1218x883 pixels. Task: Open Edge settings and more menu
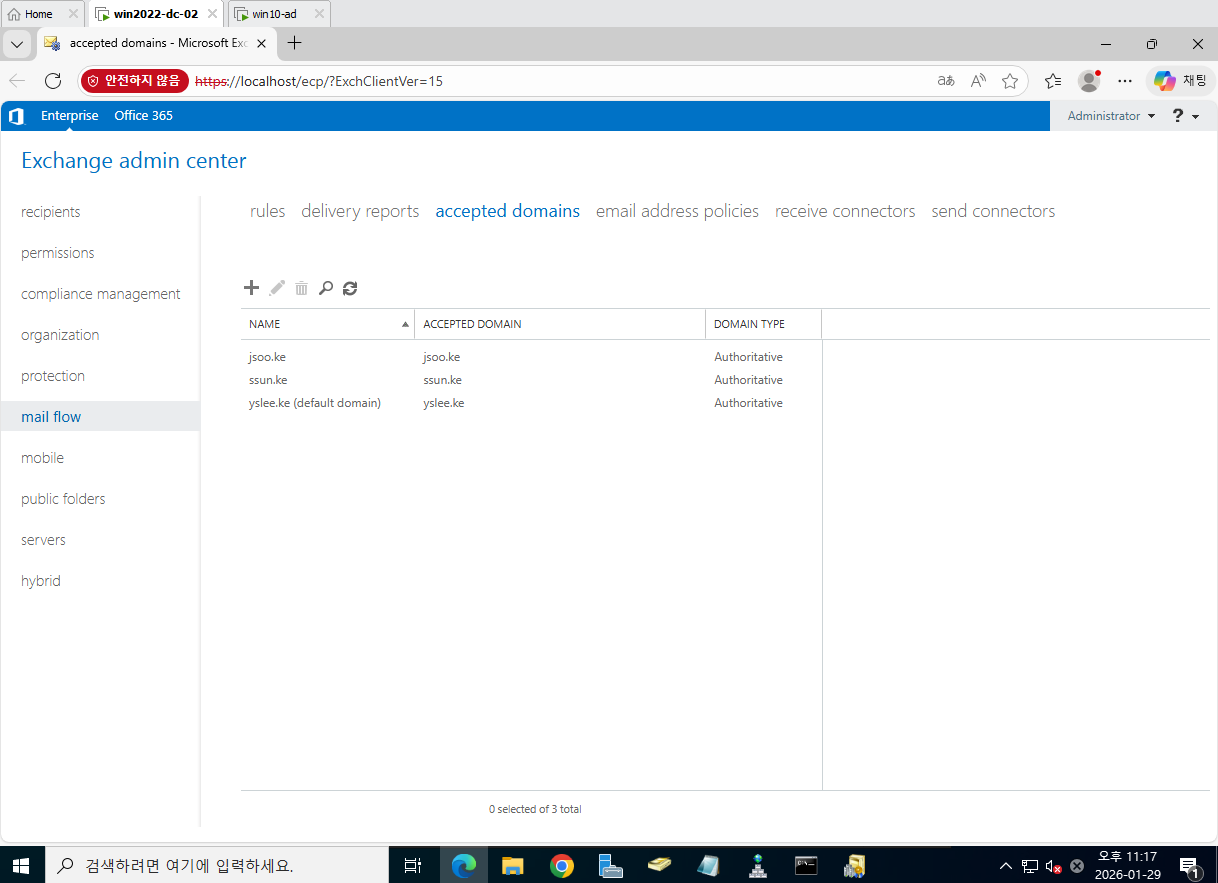[1125, 81]
